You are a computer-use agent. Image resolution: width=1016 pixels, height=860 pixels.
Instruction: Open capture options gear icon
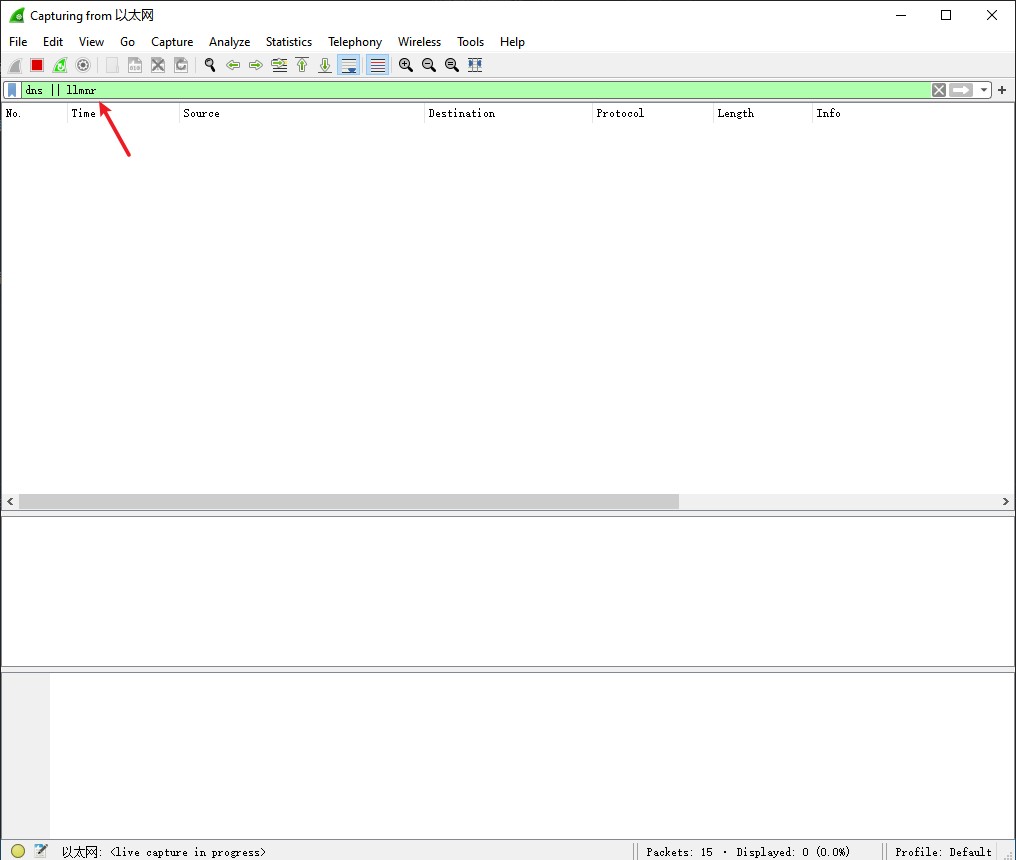83,65
